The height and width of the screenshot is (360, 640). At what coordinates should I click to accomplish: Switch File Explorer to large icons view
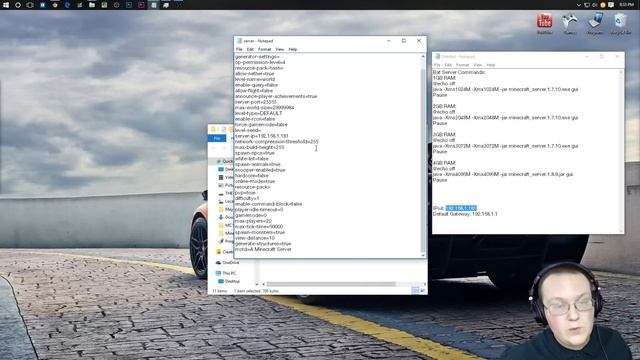click(x=422, y=291)
